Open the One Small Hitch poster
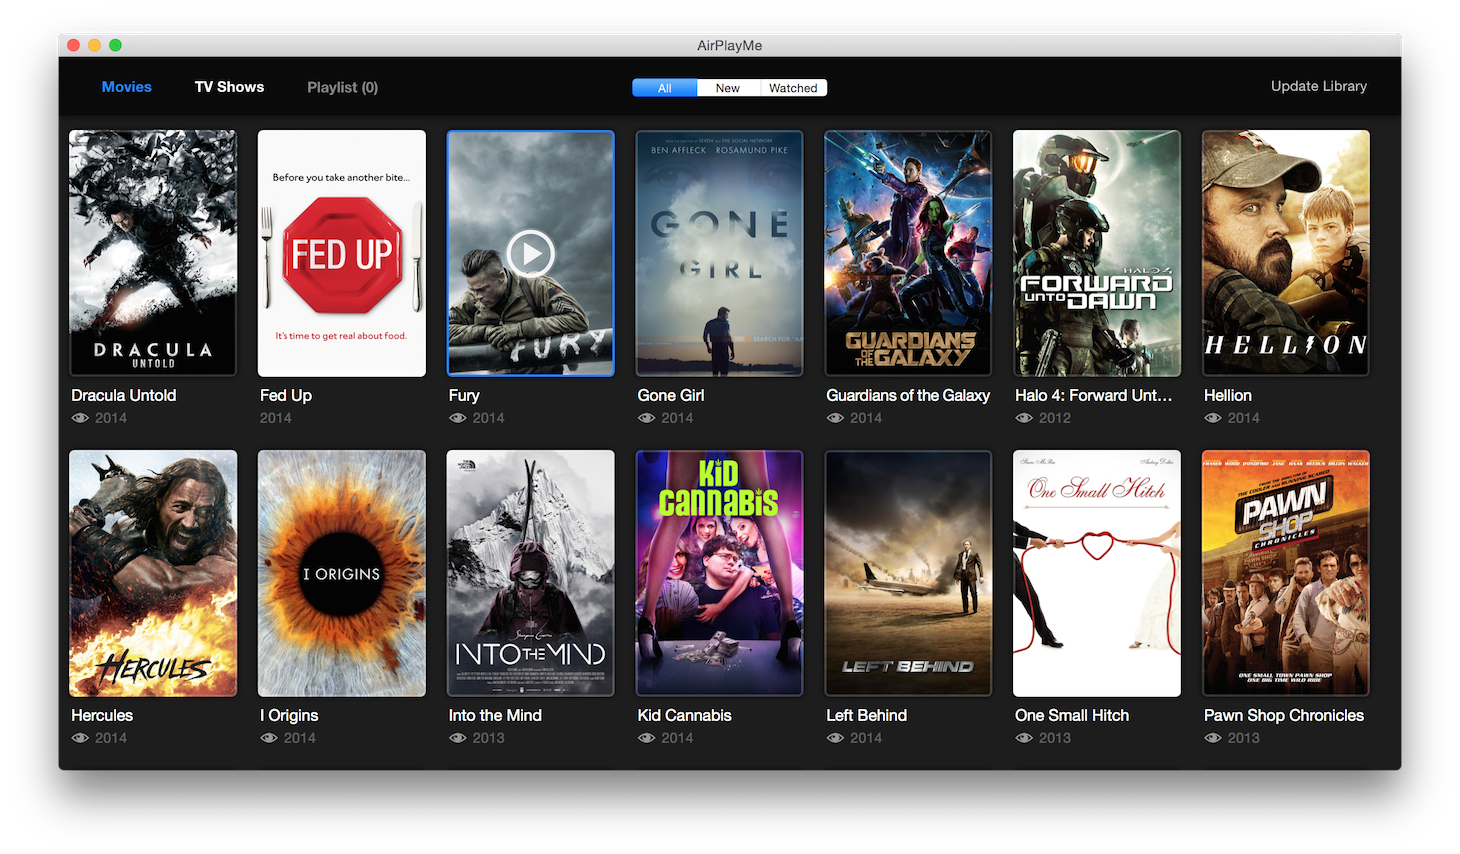Screen dimensions: 1460x854 click(1097, 573)
